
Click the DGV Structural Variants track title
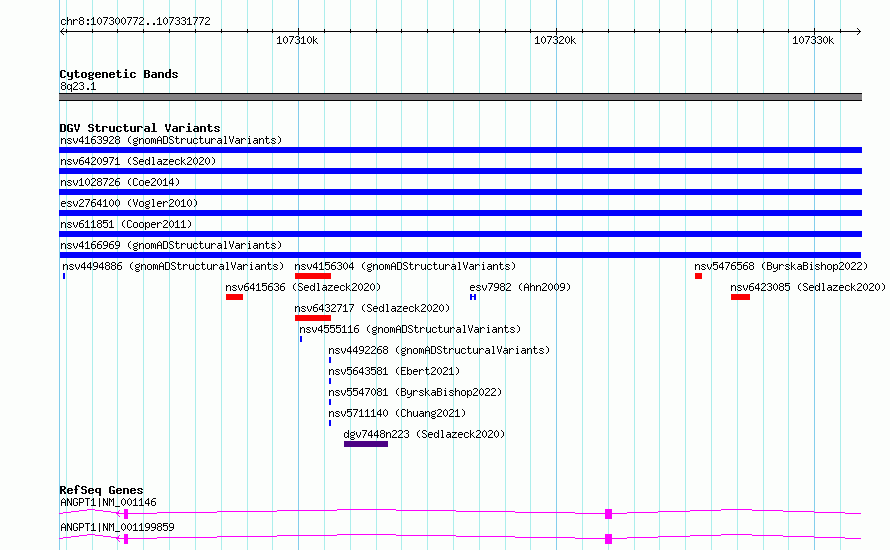point(140,128)
